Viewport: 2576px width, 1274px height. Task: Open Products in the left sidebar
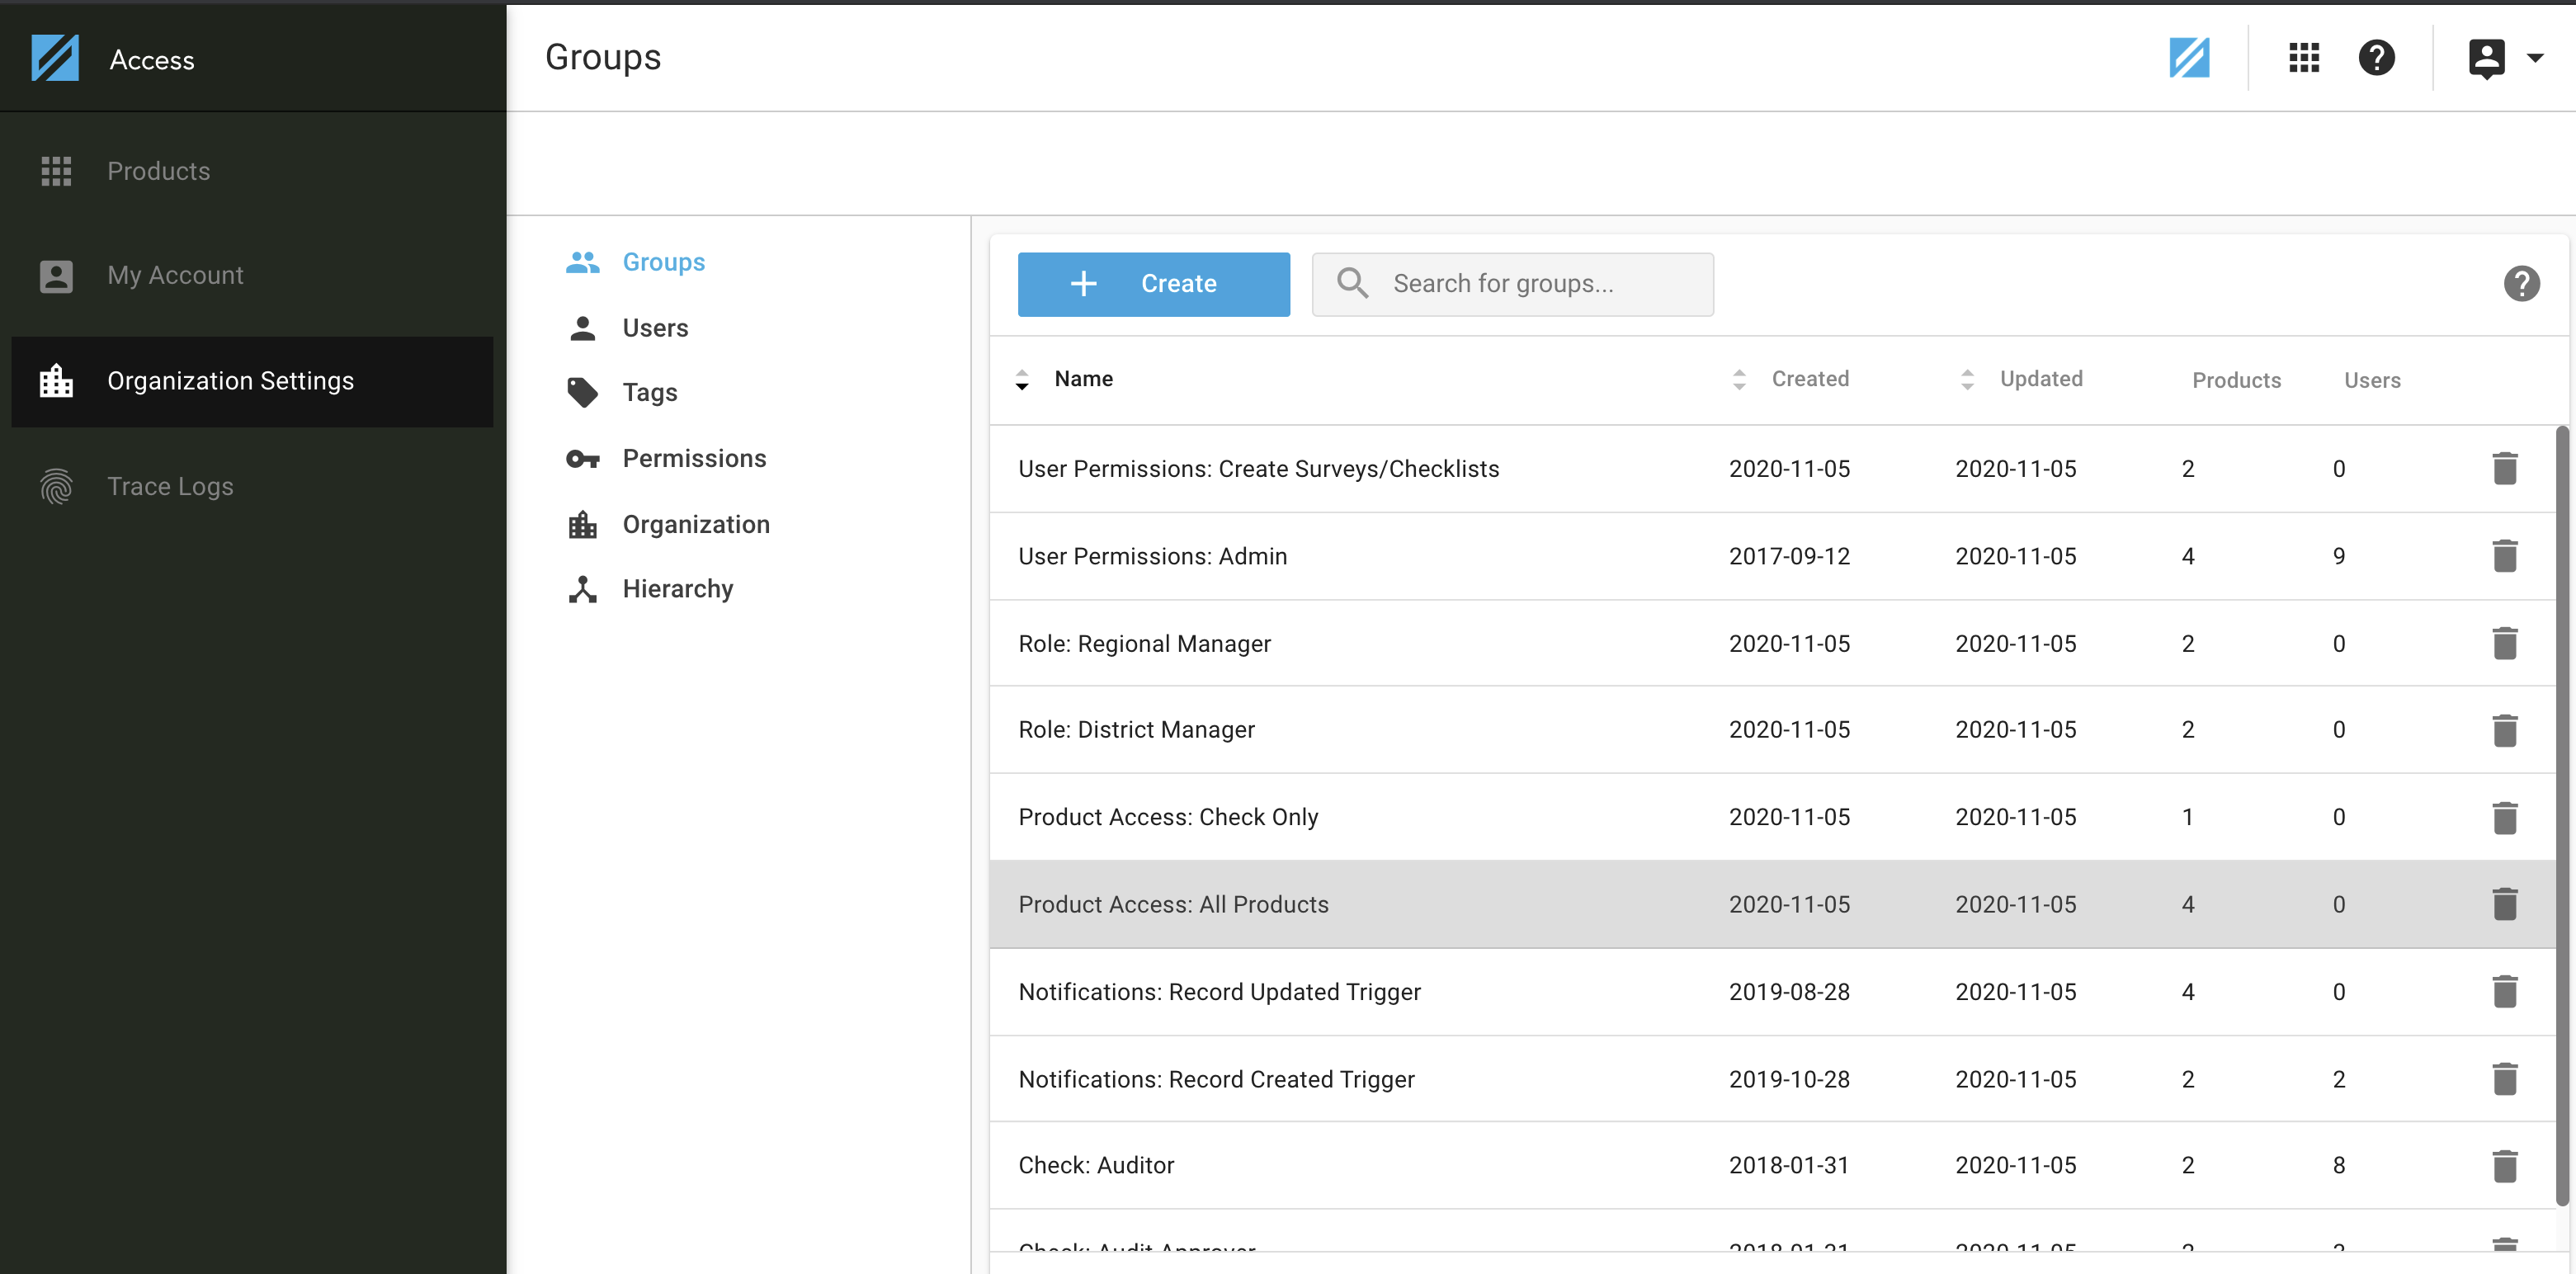point(252,171)
